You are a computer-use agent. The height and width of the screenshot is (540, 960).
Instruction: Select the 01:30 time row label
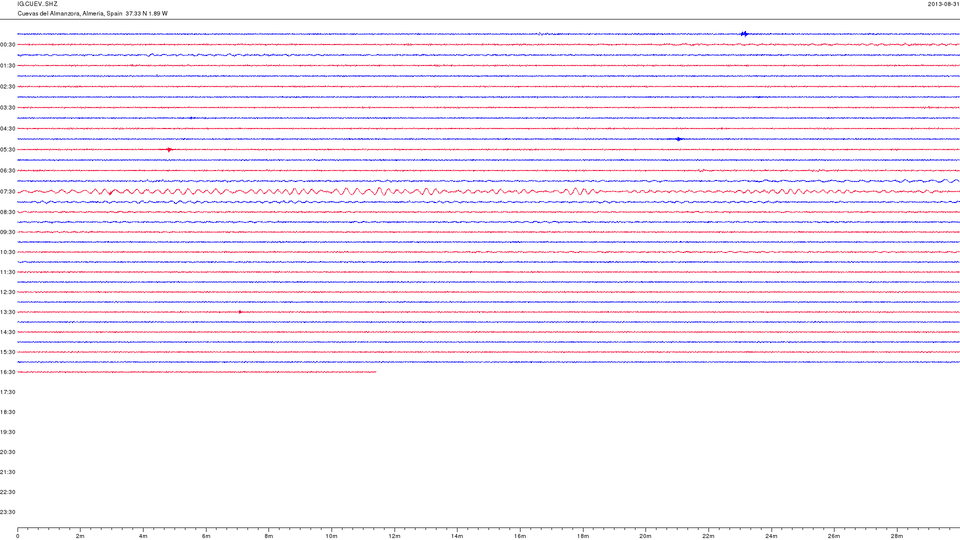[x=7, y=66]
